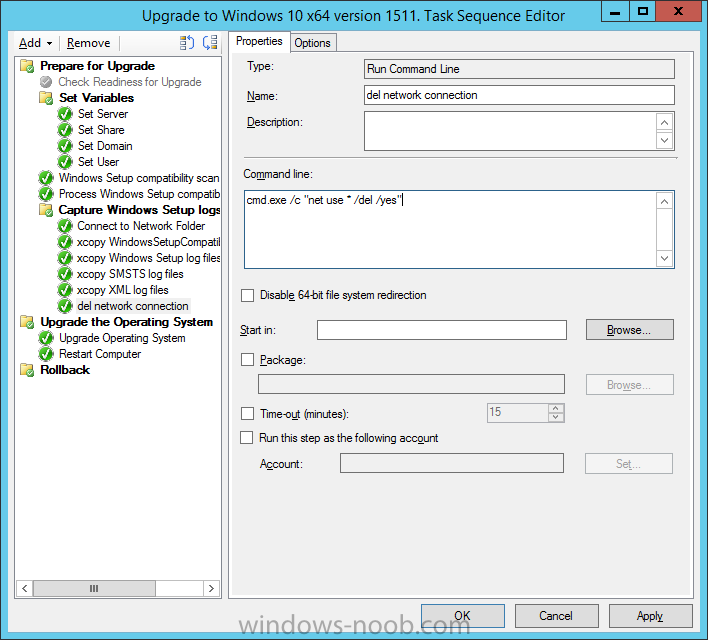The width and height of the screenshot is (708, 640).
Task: Click Command line box scroll down arrow
Action: [664, 258]
